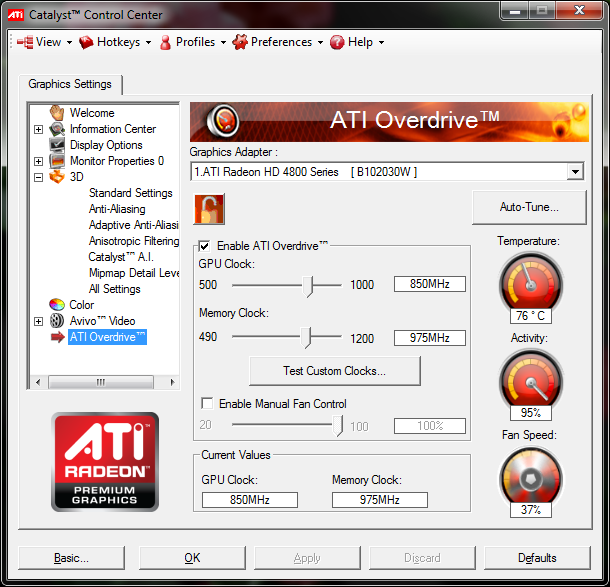Click the Apply button

click(x=307, y=558)
